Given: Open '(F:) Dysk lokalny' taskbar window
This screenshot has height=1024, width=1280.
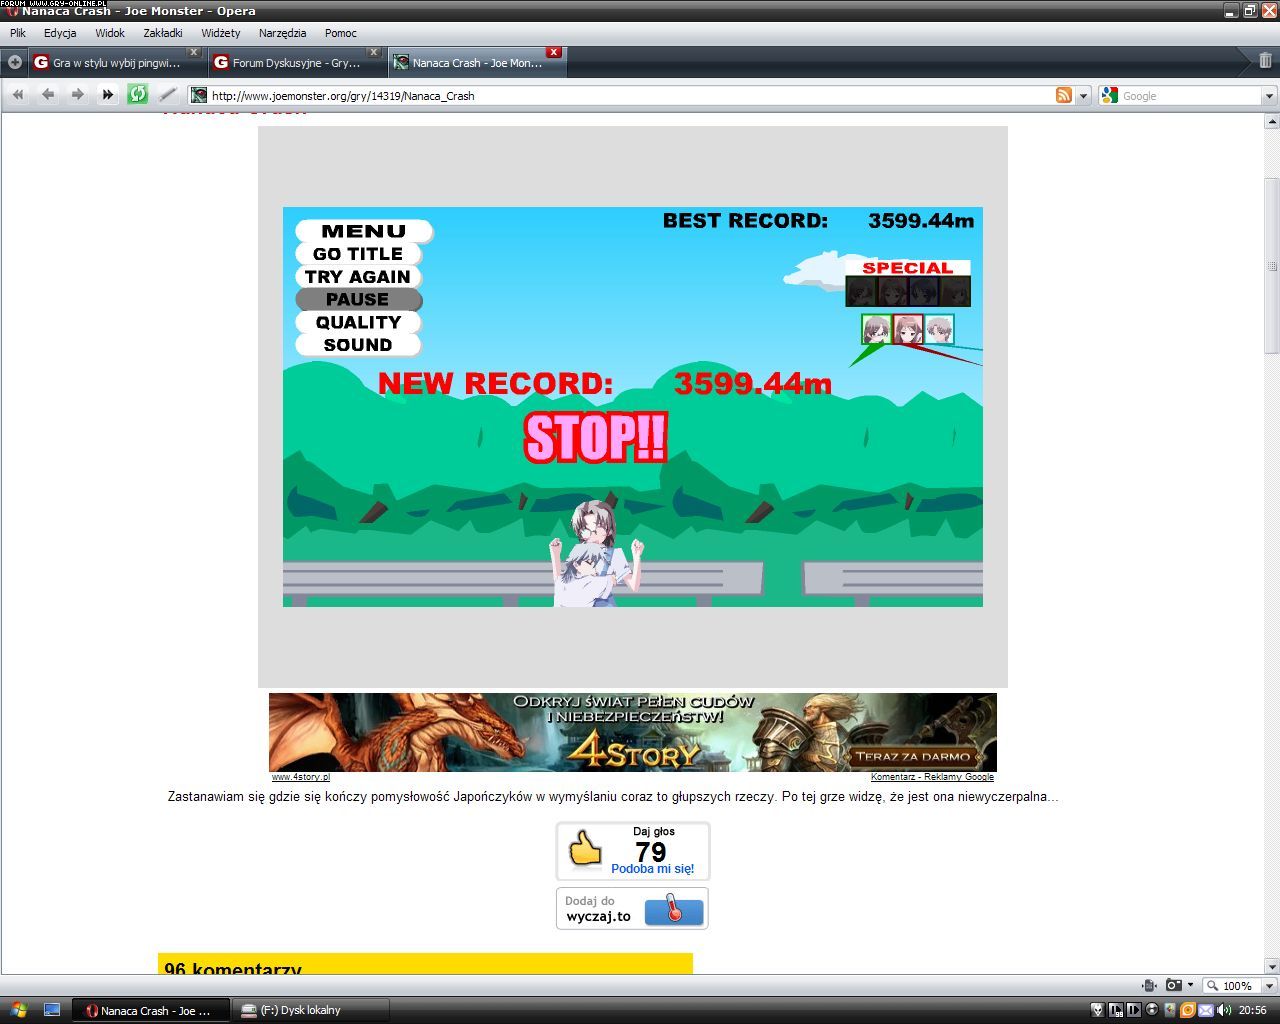Looking at the screenshot, I should (x=311, y=1010).
